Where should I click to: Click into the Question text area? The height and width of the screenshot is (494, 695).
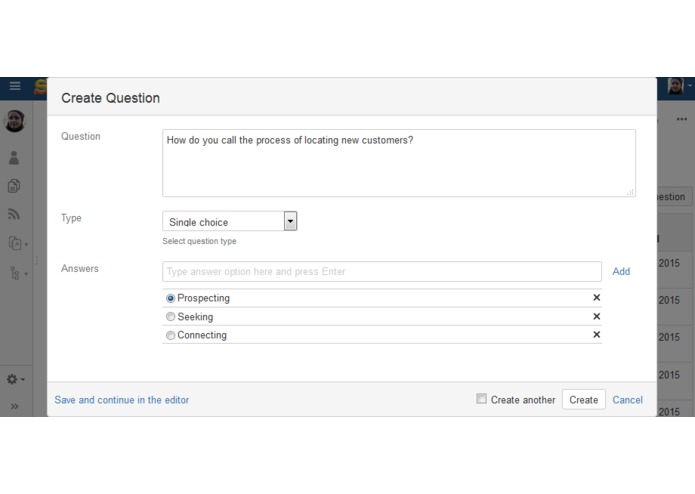tap(399, 163)
